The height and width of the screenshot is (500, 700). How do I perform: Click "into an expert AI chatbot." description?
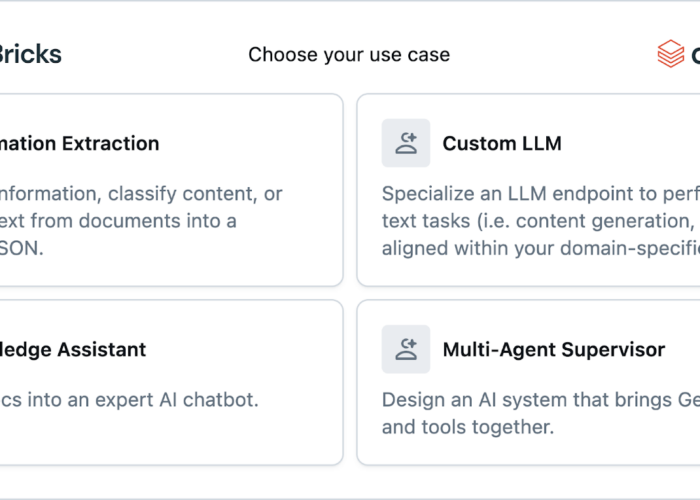[129, 400]
